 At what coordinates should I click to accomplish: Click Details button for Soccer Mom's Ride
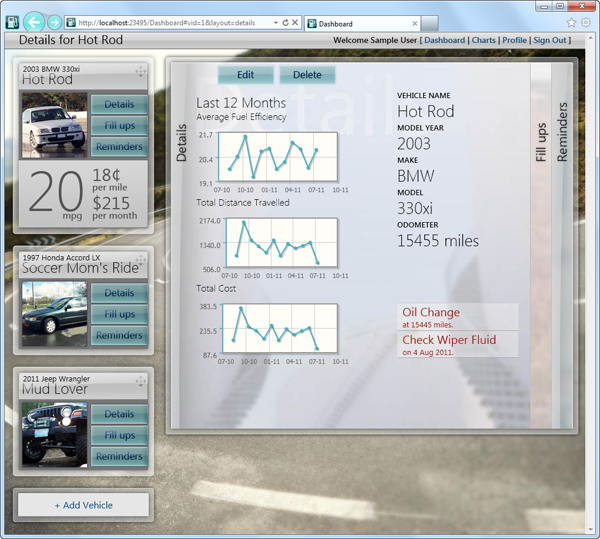click(x=119, y=293)
